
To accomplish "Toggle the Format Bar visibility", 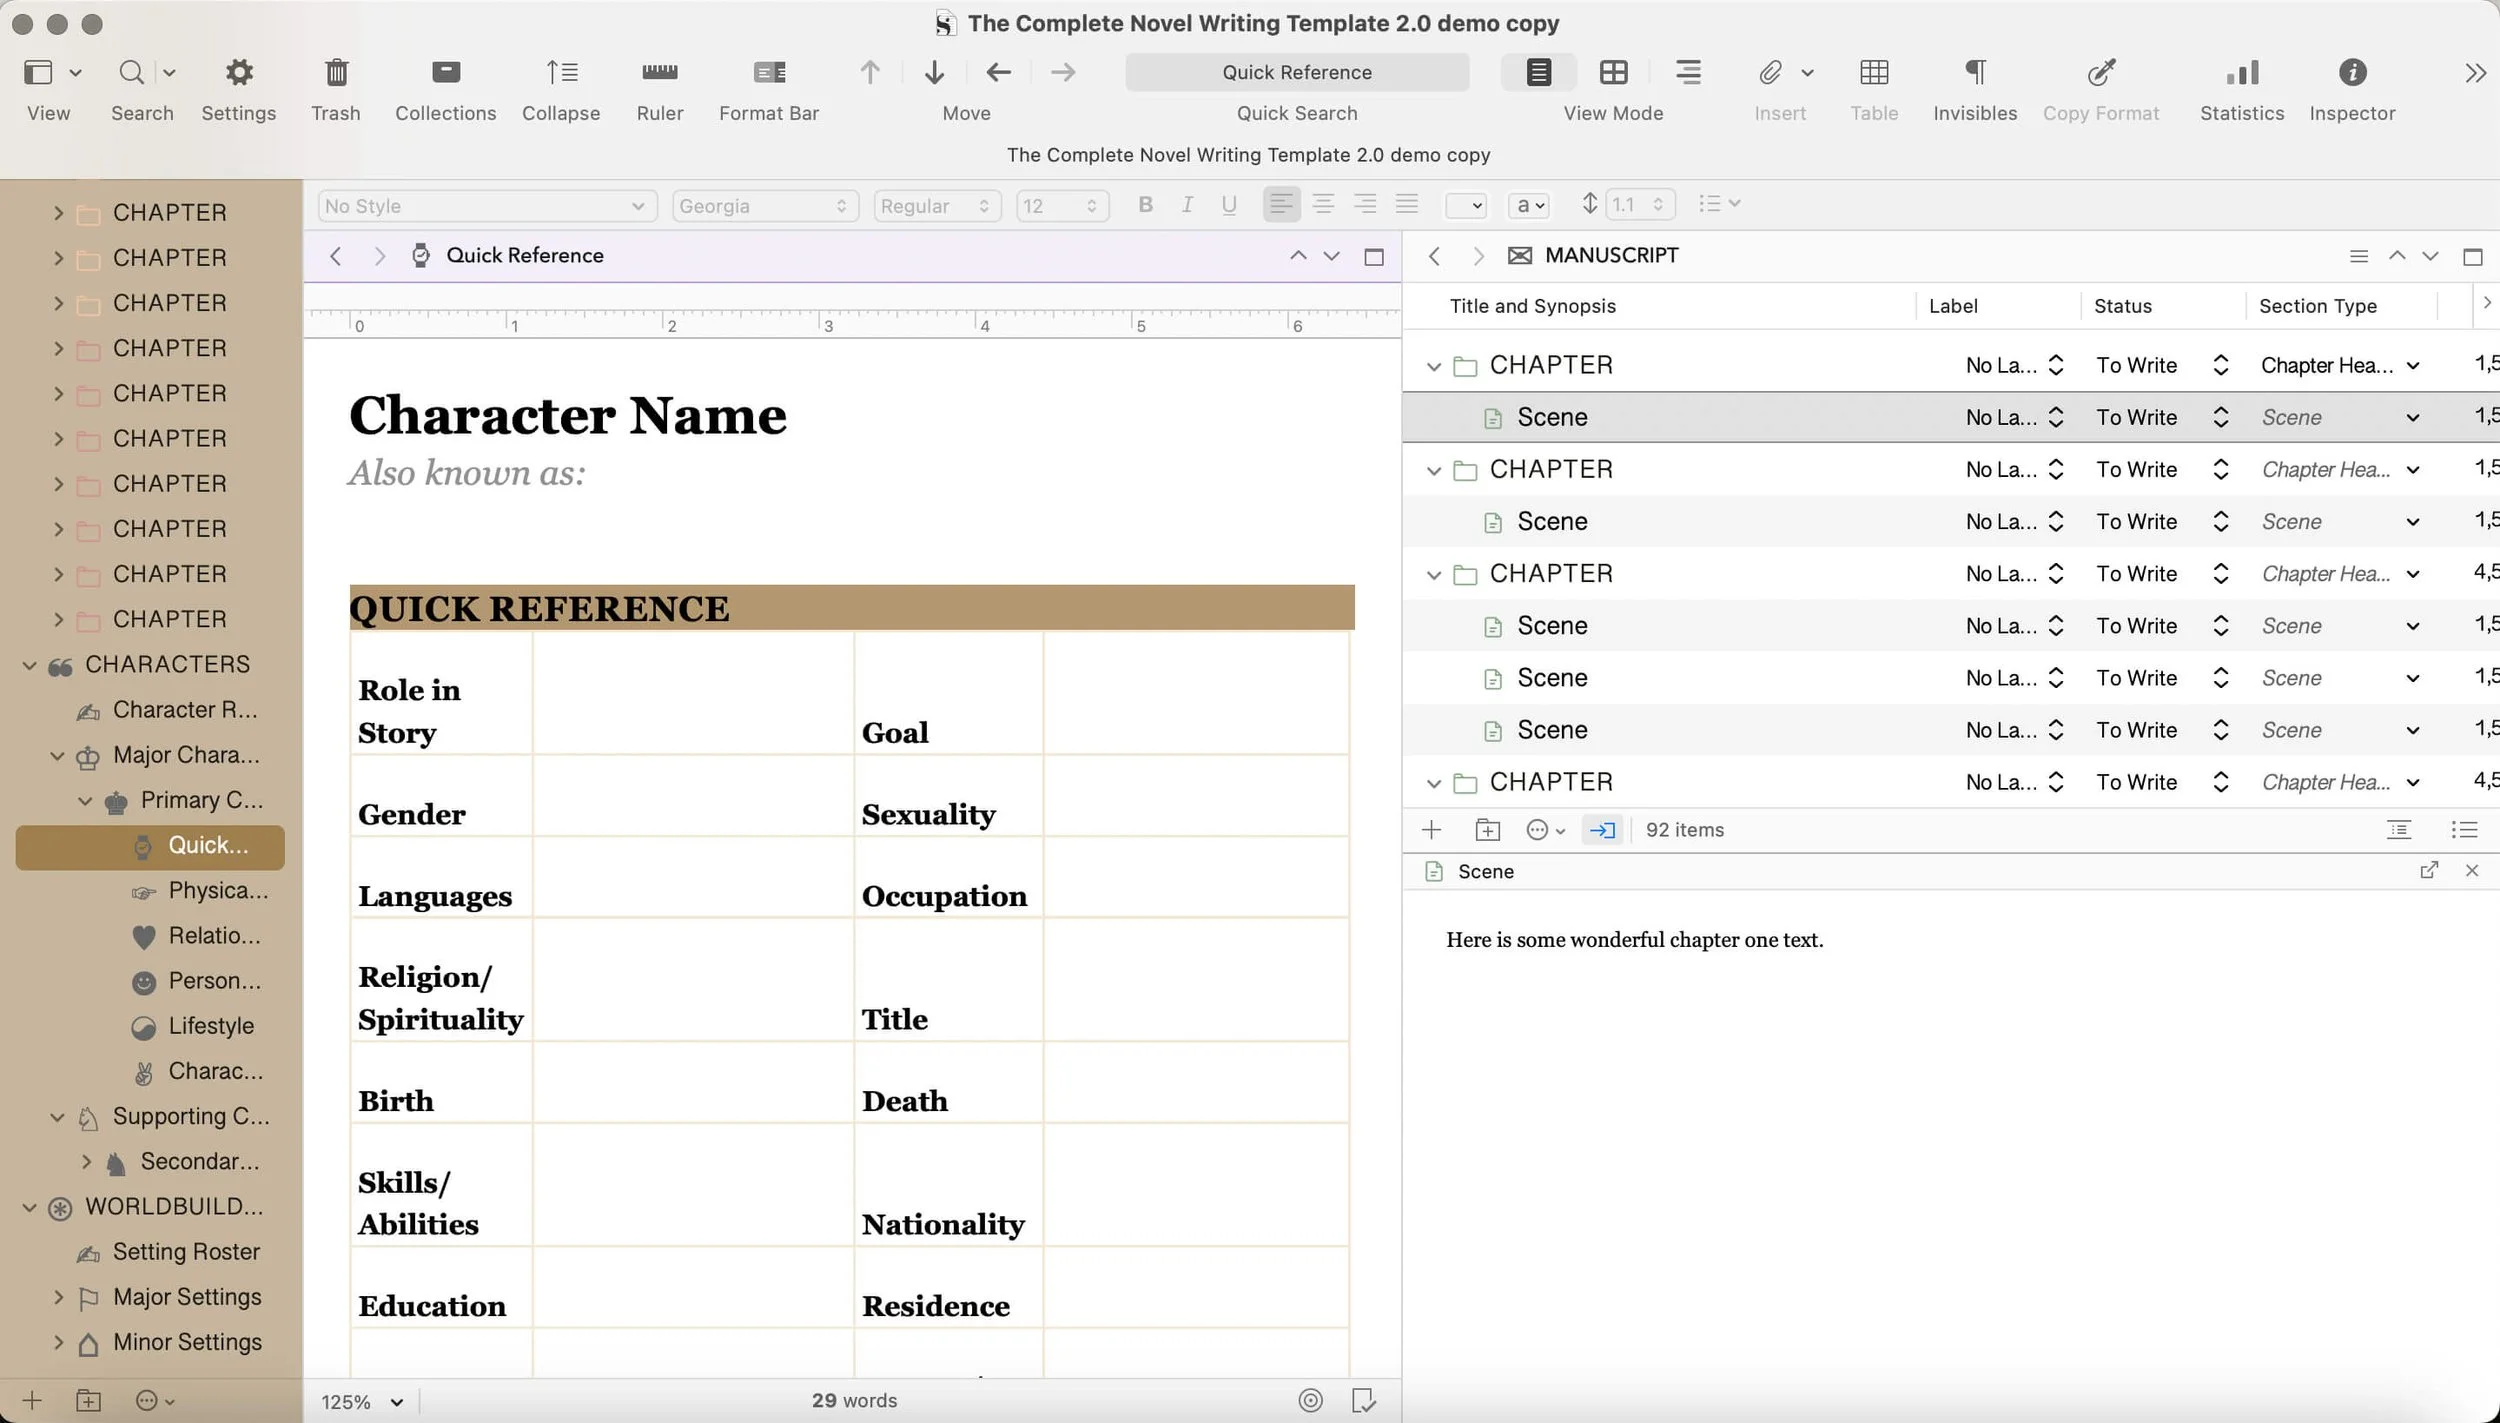I will coord(768,73).
